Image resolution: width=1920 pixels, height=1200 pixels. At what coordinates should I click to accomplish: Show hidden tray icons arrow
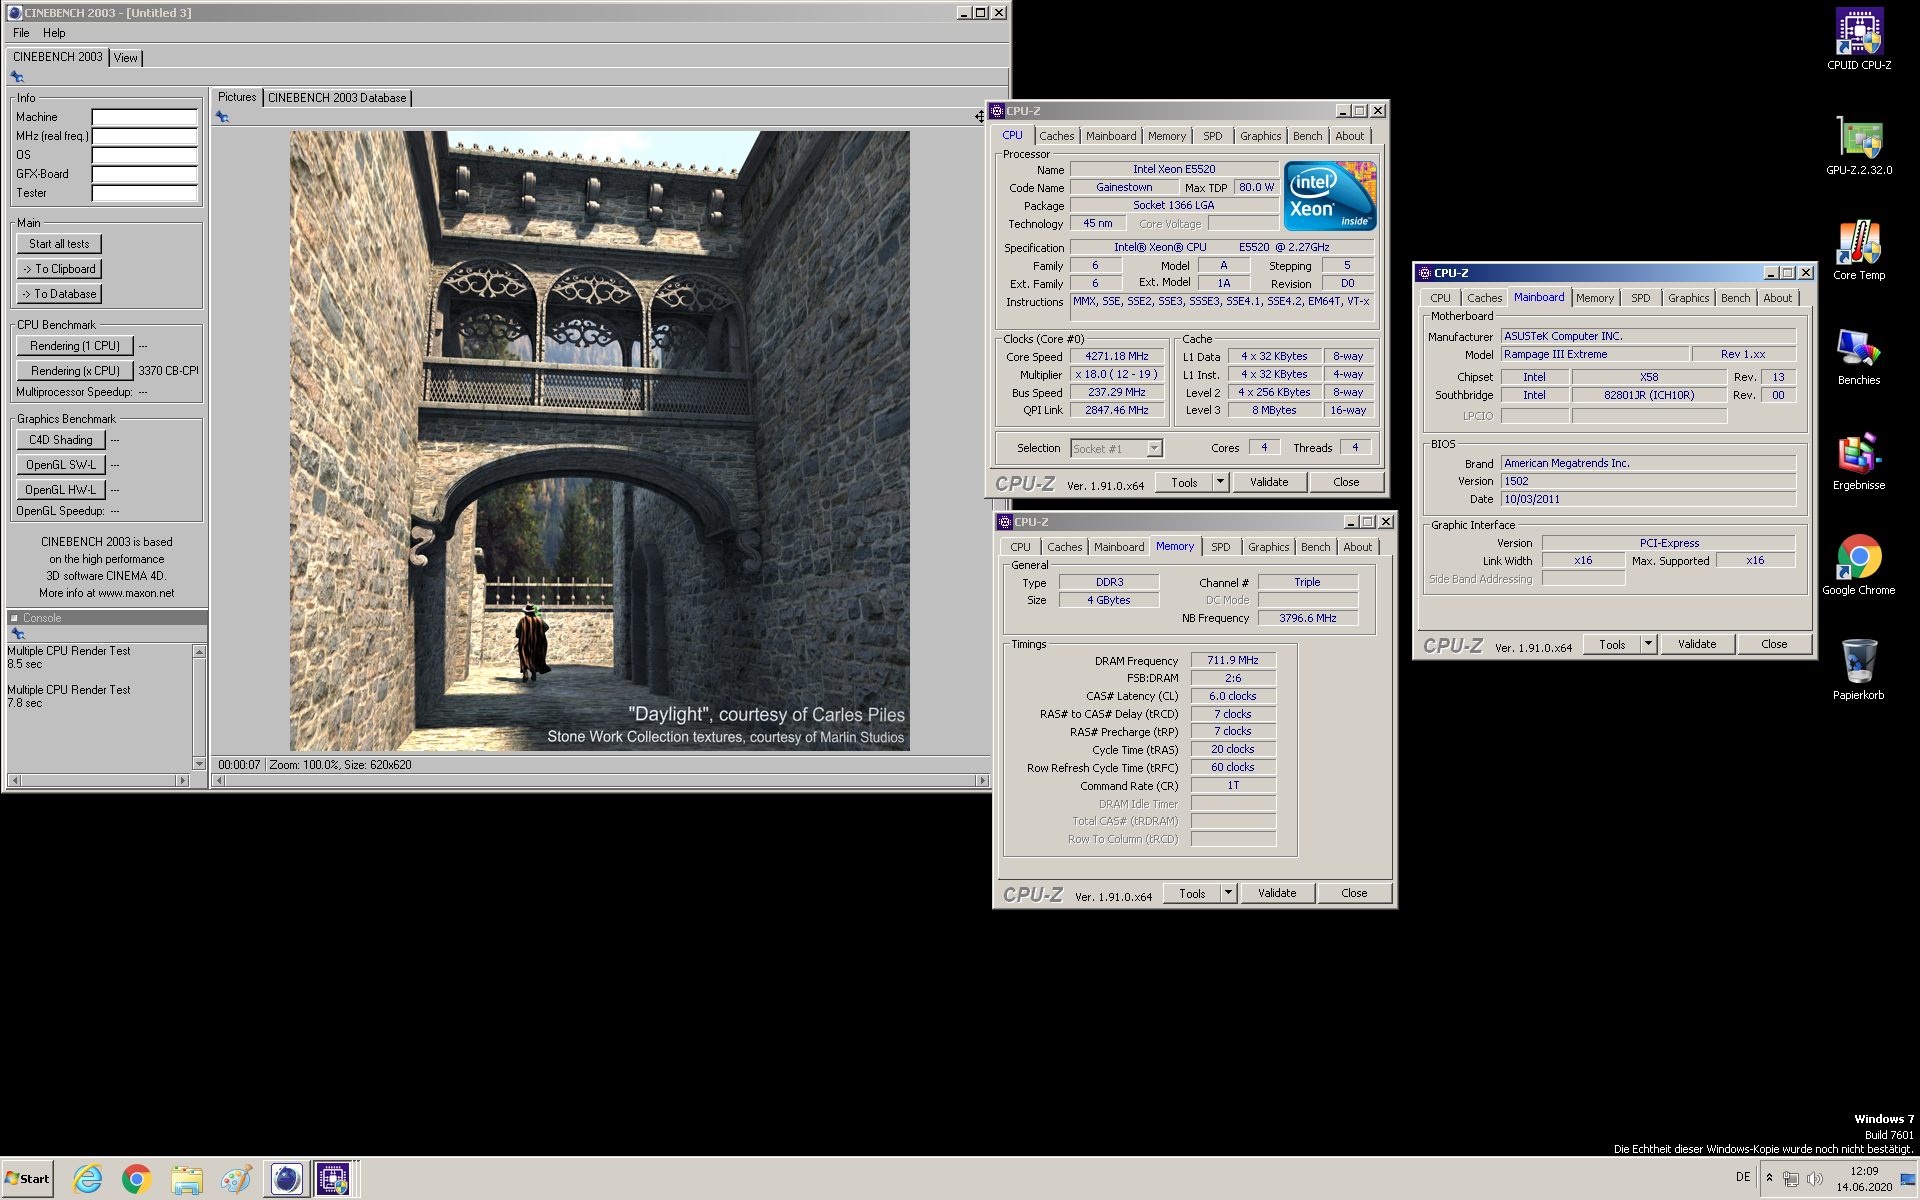pyautogui.click(x=1769, y=1178)
